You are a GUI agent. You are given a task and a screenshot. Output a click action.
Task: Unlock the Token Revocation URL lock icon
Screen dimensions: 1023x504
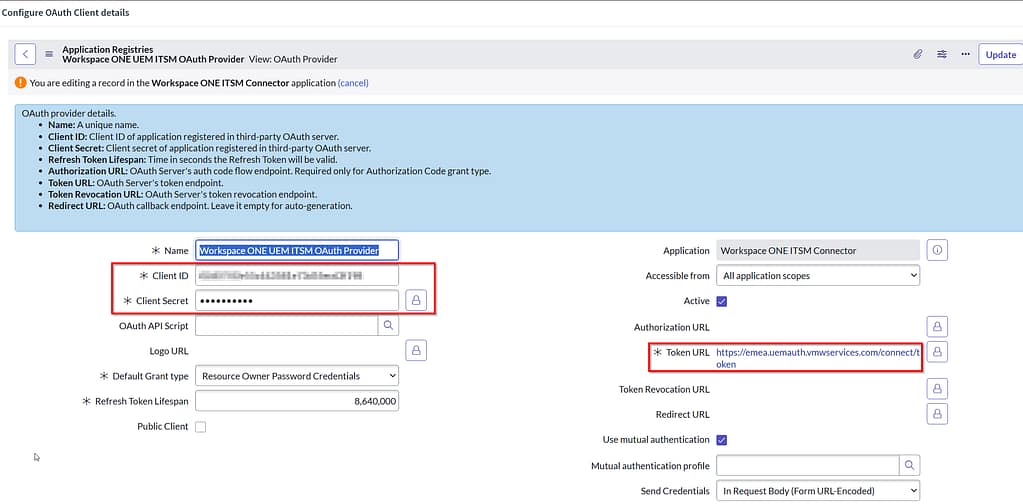938,389
